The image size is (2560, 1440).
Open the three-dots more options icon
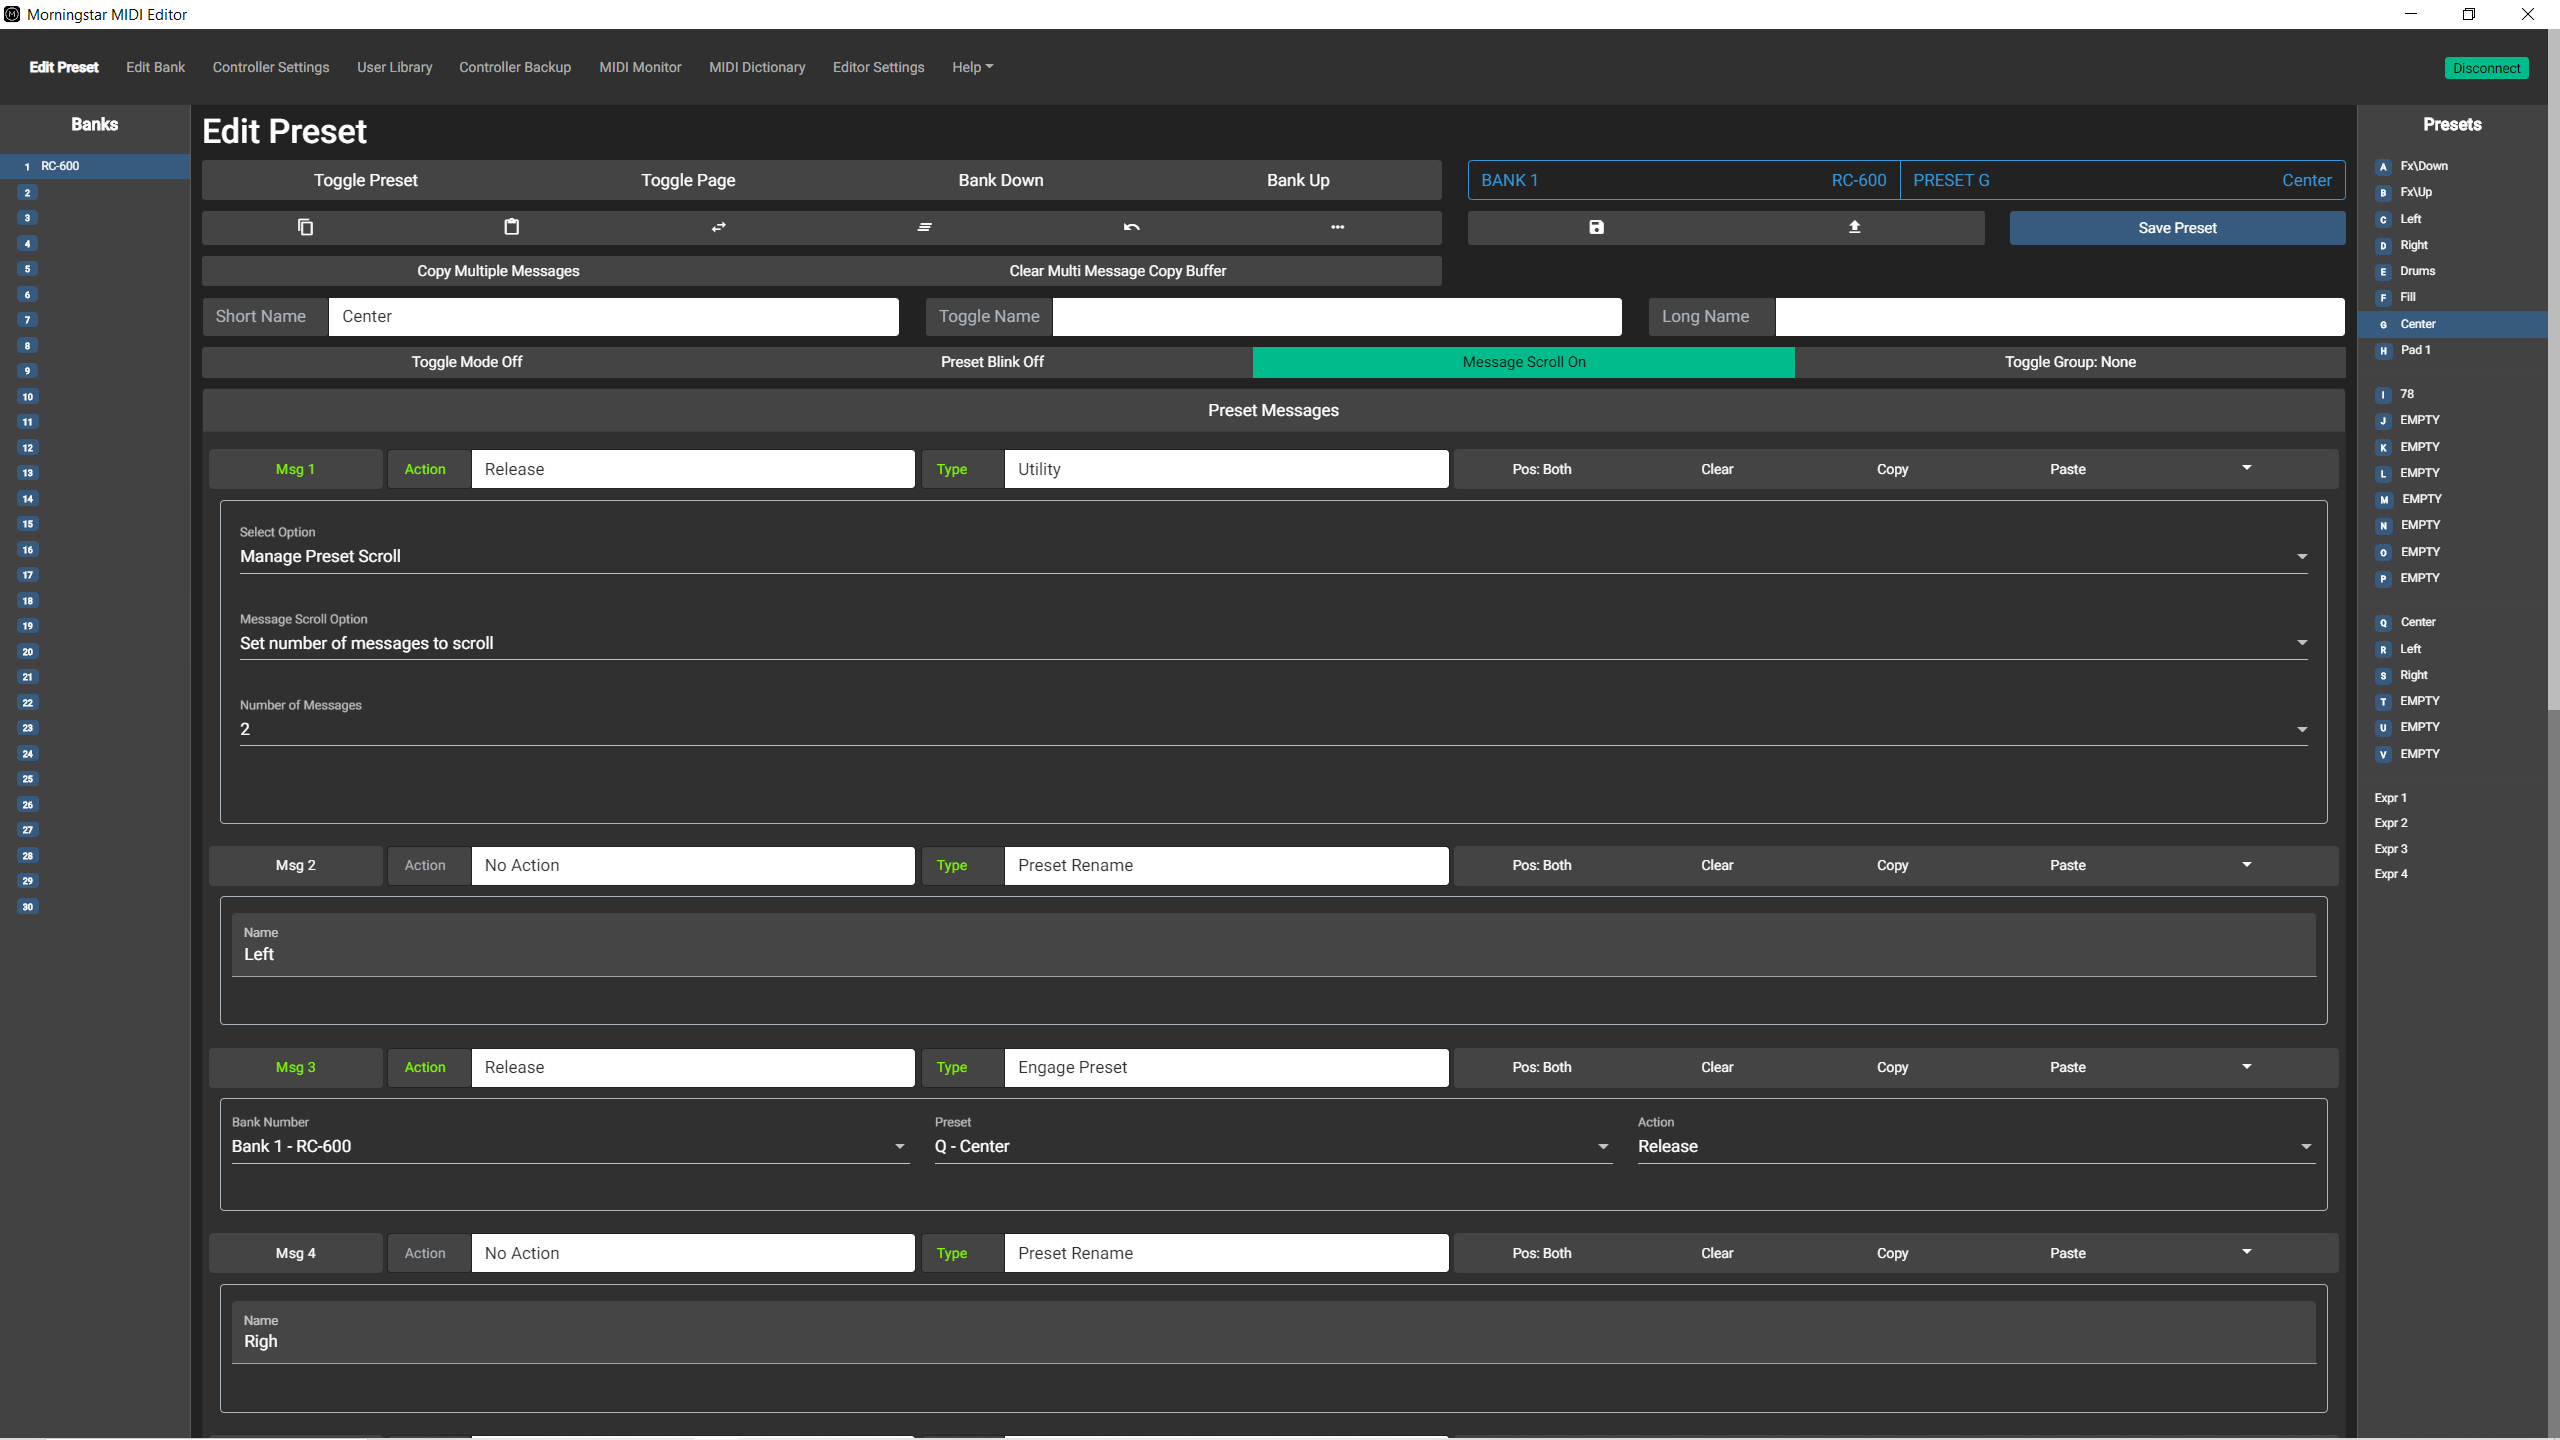click(x=1337, y=227)
